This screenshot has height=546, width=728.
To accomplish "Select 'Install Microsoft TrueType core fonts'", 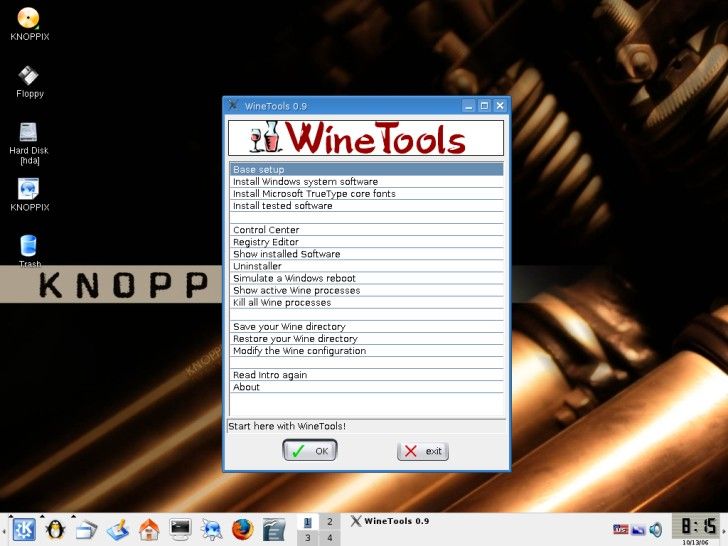I will point(366,194).
